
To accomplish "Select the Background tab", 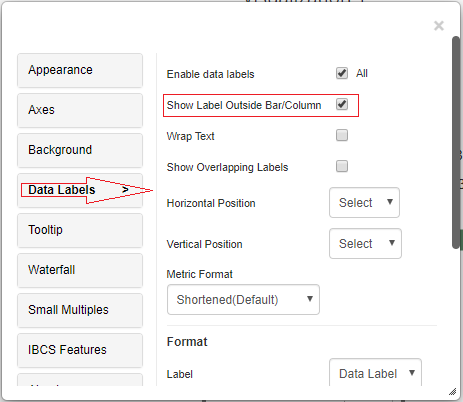I will click(80, 150).
